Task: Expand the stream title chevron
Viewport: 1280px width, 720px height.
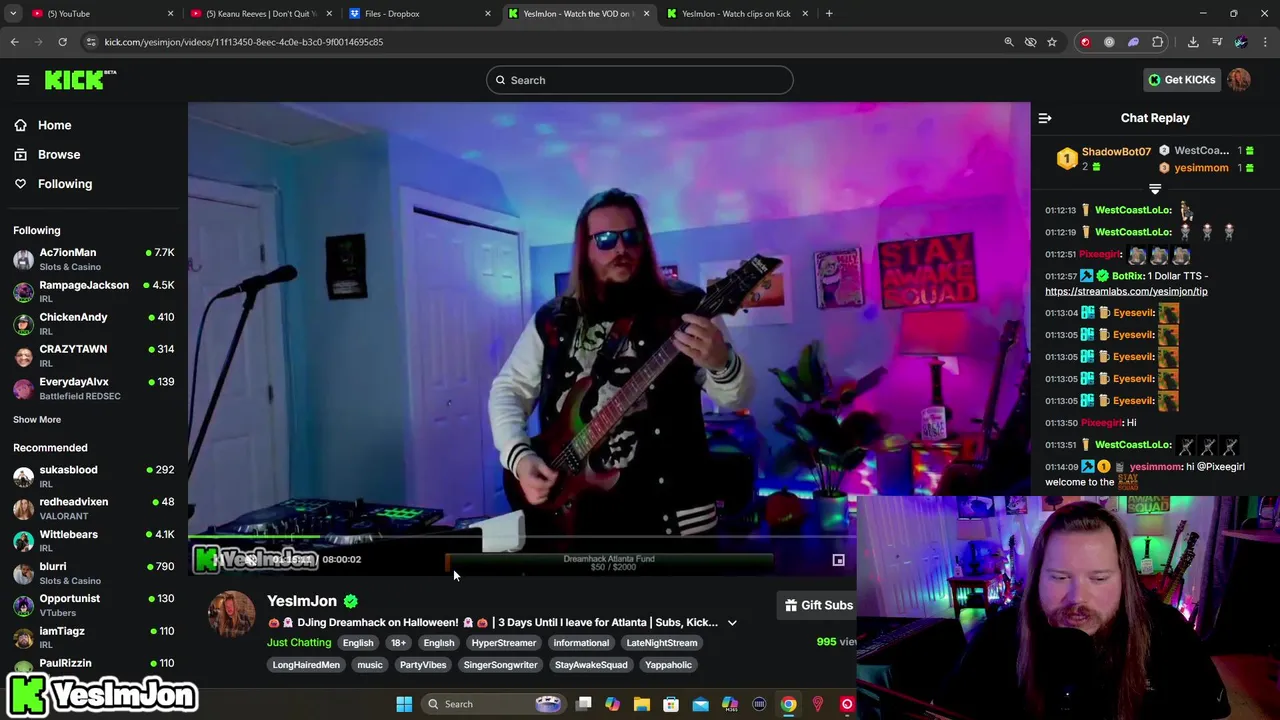Action: [732, 623]
